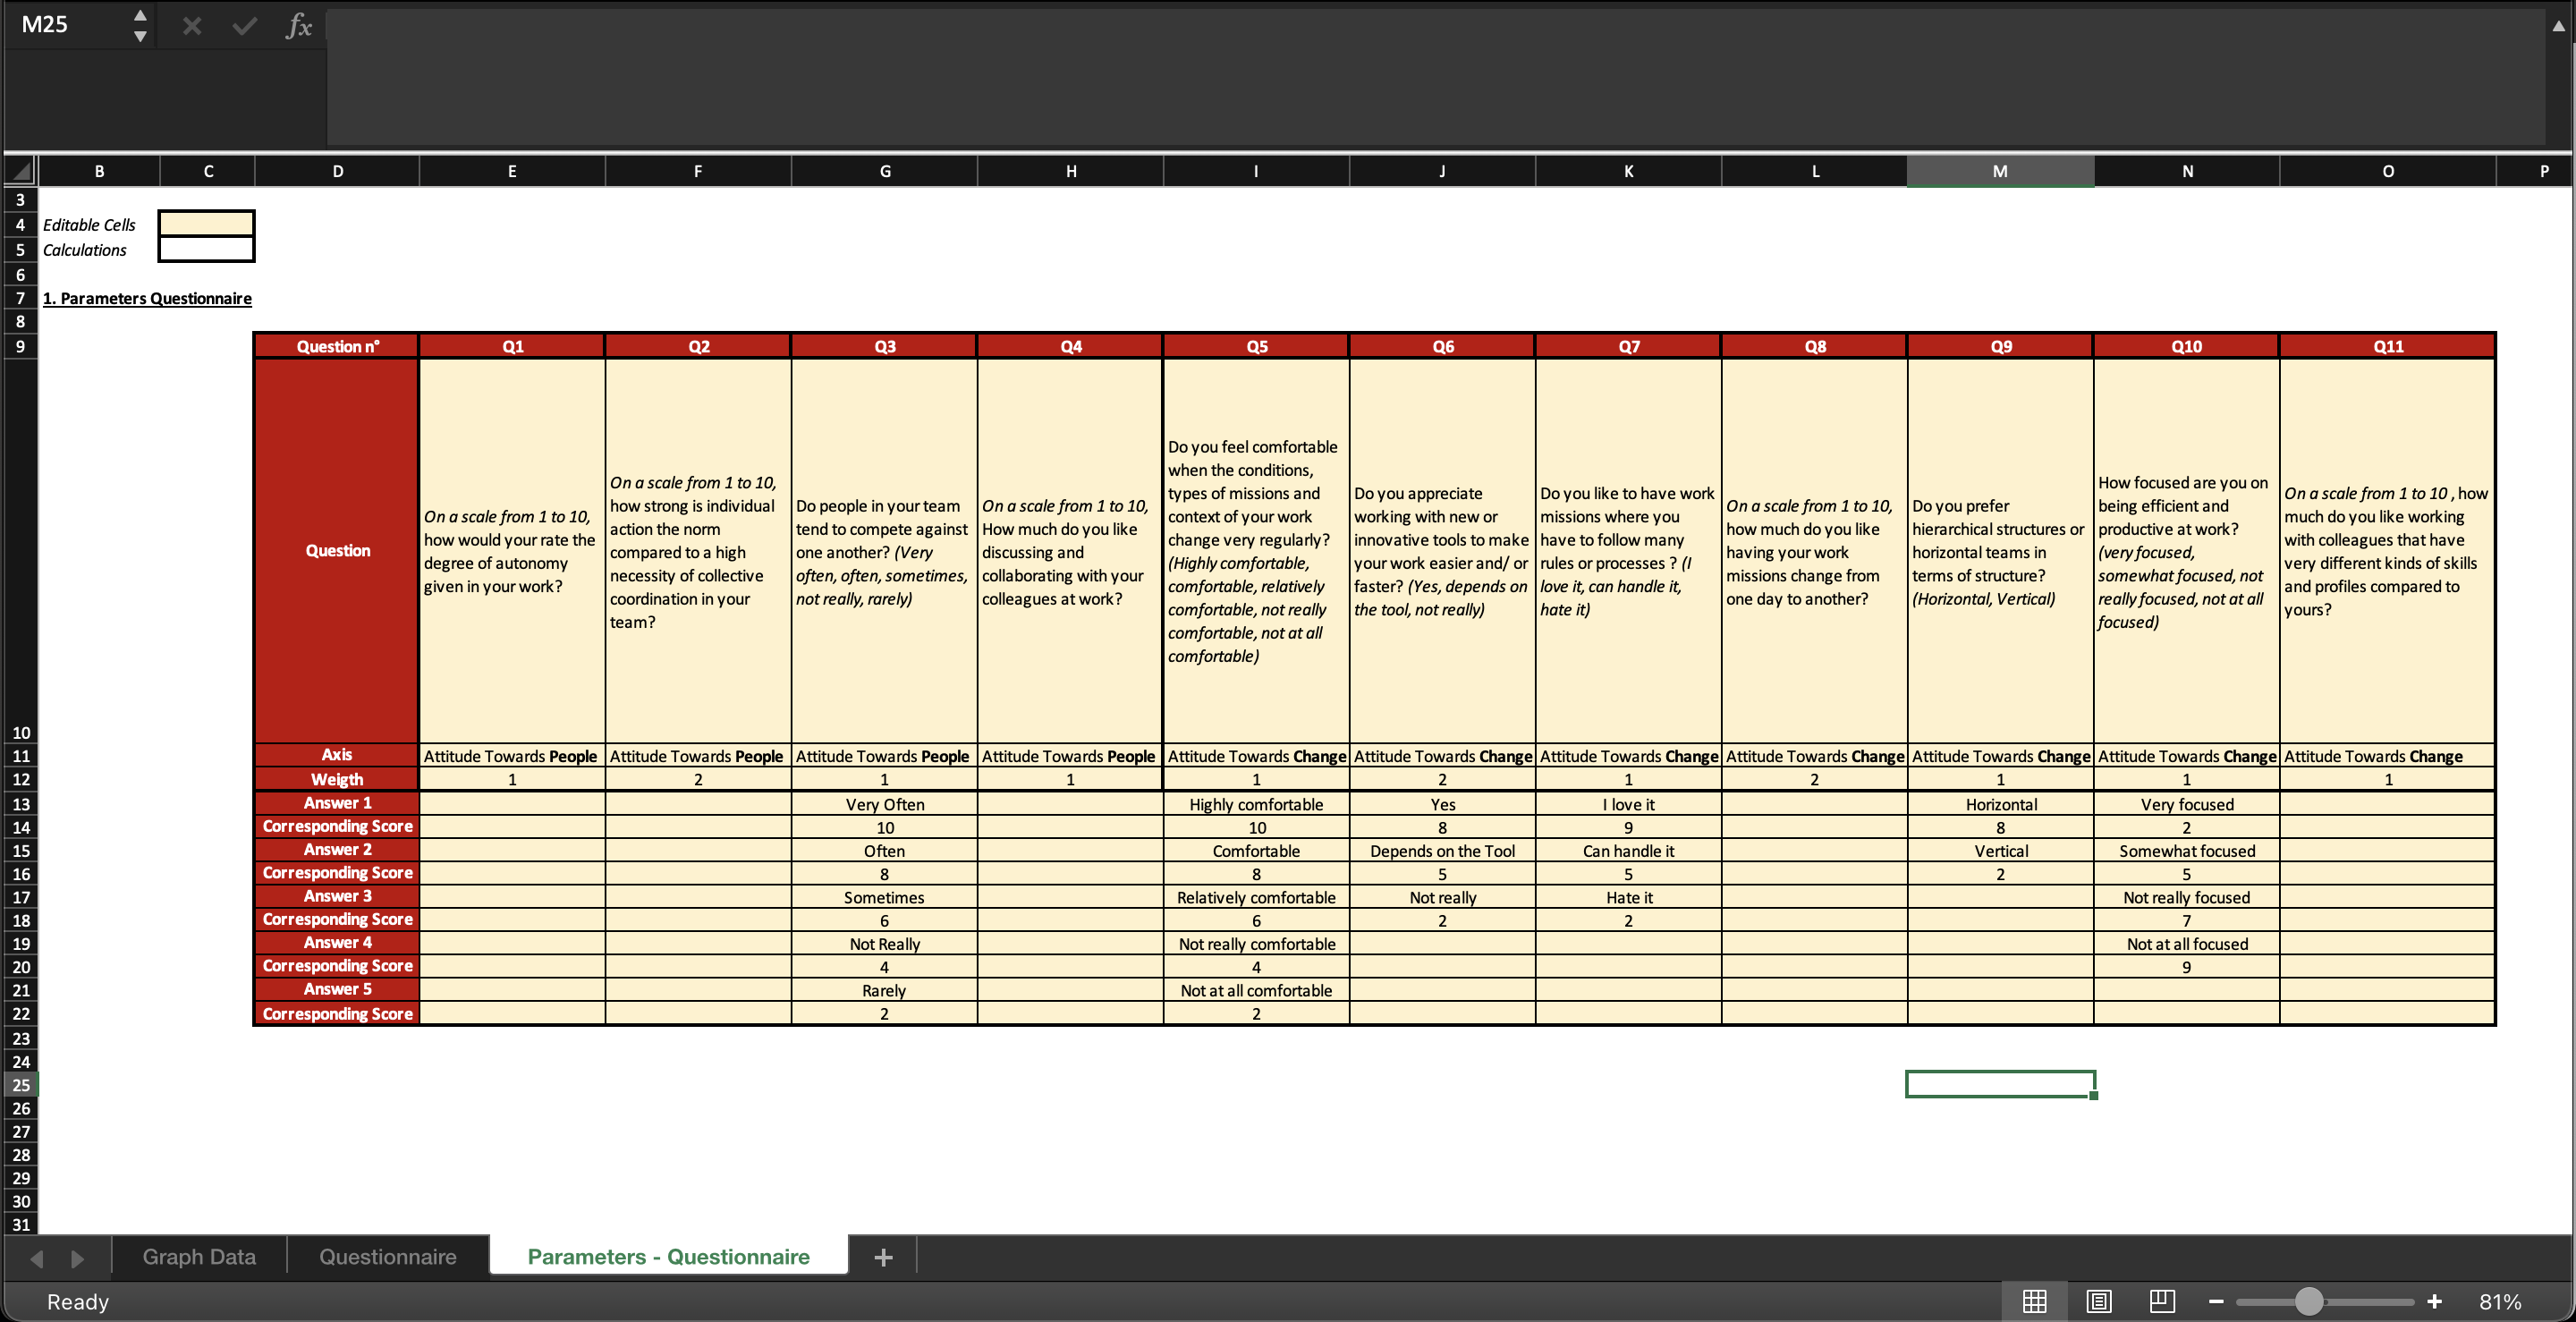Click the zoom in plus icon
Image resolution: width=2576 pixels, height=1322 pixels.
coord(2434,1301)
